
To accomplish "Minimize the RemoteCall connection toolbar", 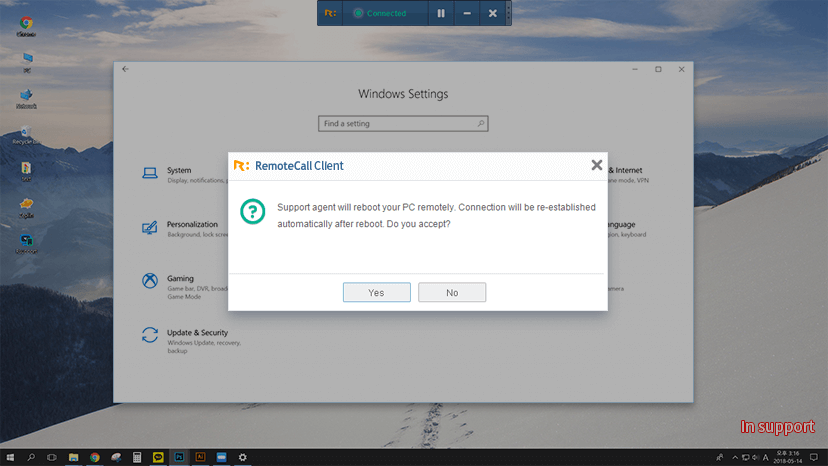I will point(467,13).
